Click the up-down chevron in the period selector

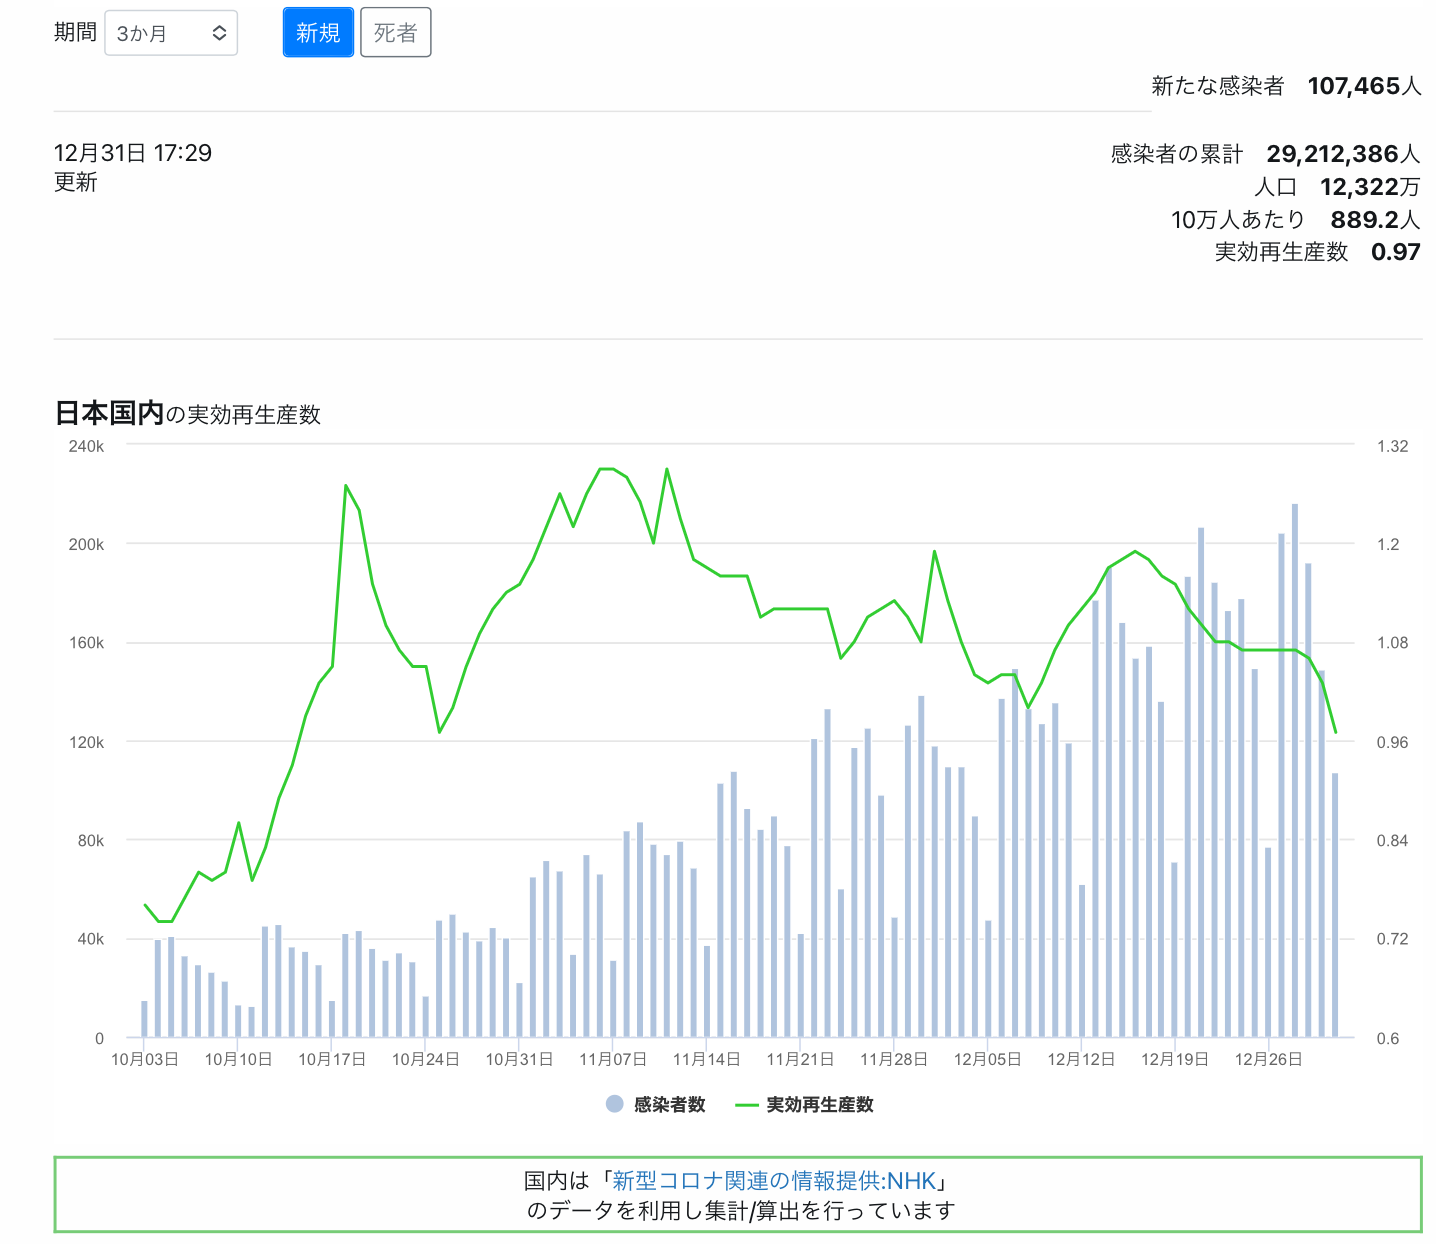[x=219, y=33]
